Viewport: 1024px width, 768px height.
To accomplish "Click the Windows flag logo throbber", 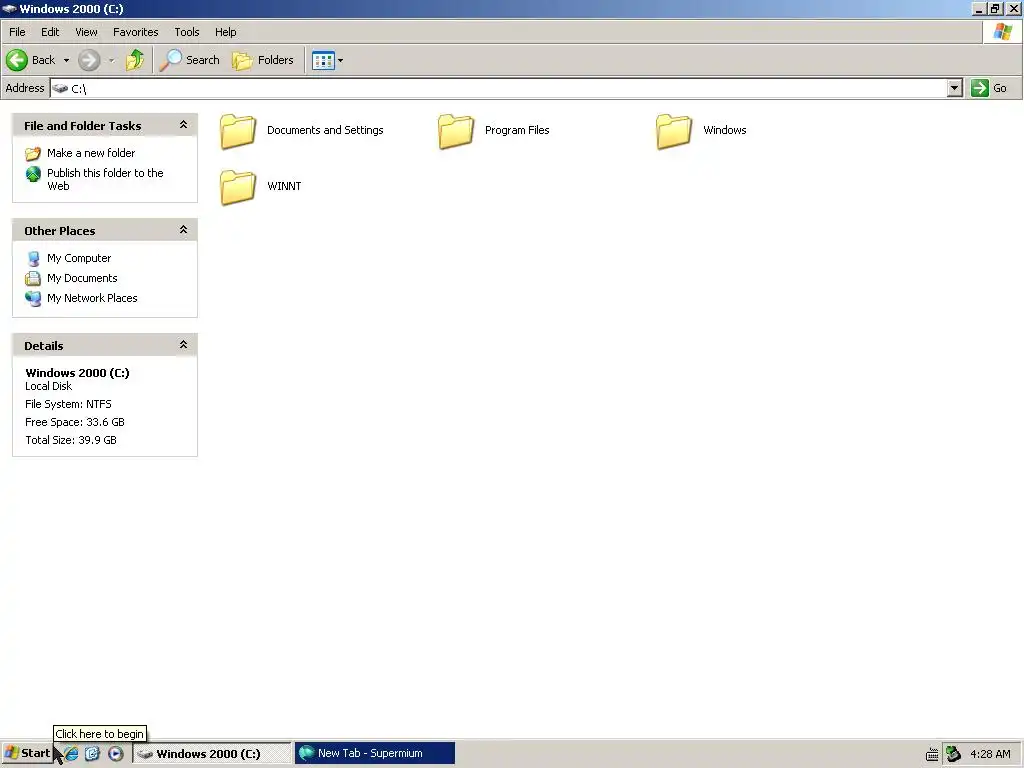I will [x=1002, y=32].
